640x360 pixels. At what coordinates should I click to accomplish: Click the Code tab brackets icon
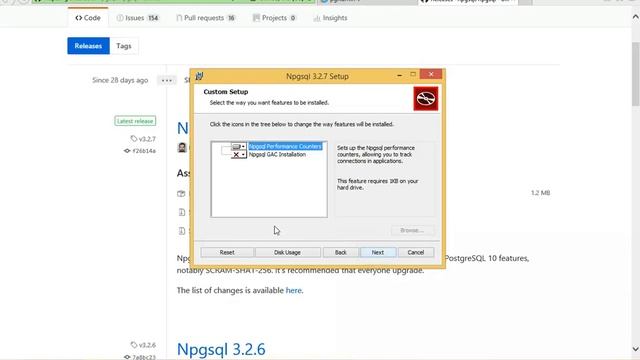79,18
